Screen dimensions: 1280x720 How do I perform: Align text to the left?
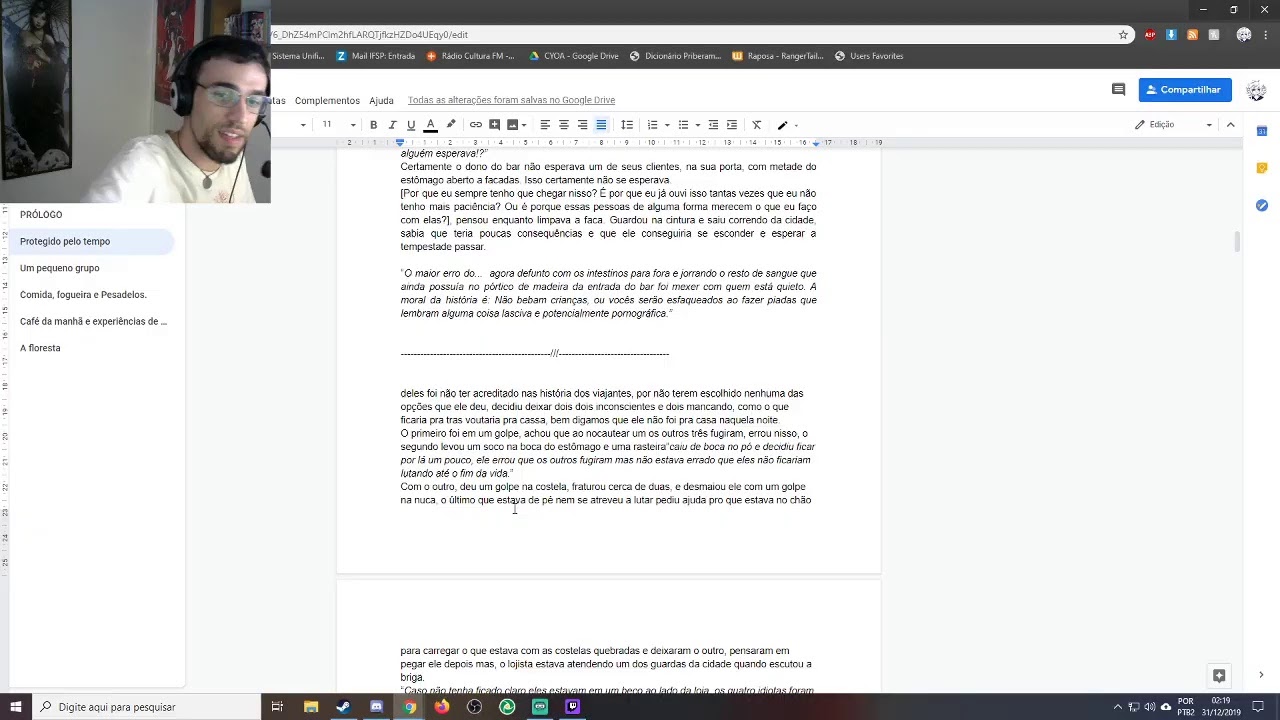pyautogui.click(x=545, y=125)
